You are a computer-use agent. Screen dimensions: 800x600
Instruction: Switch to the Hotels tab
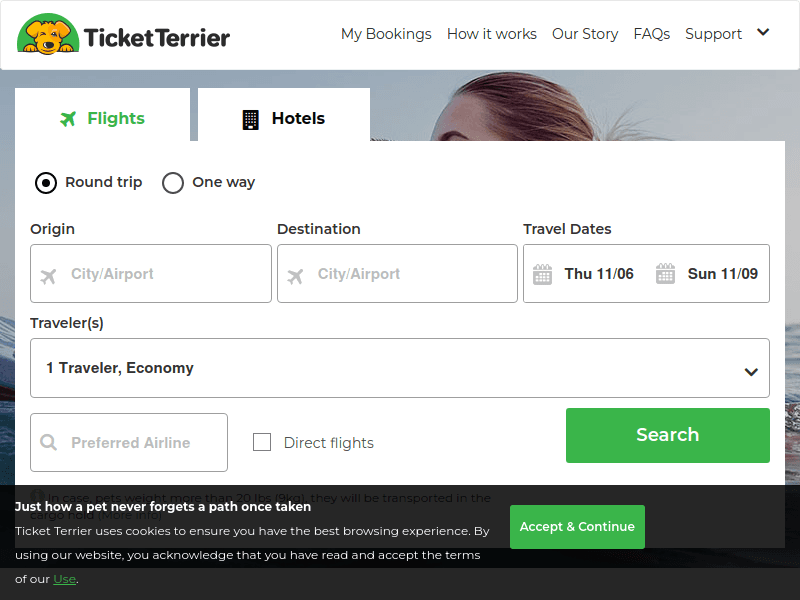click(283, 118)
